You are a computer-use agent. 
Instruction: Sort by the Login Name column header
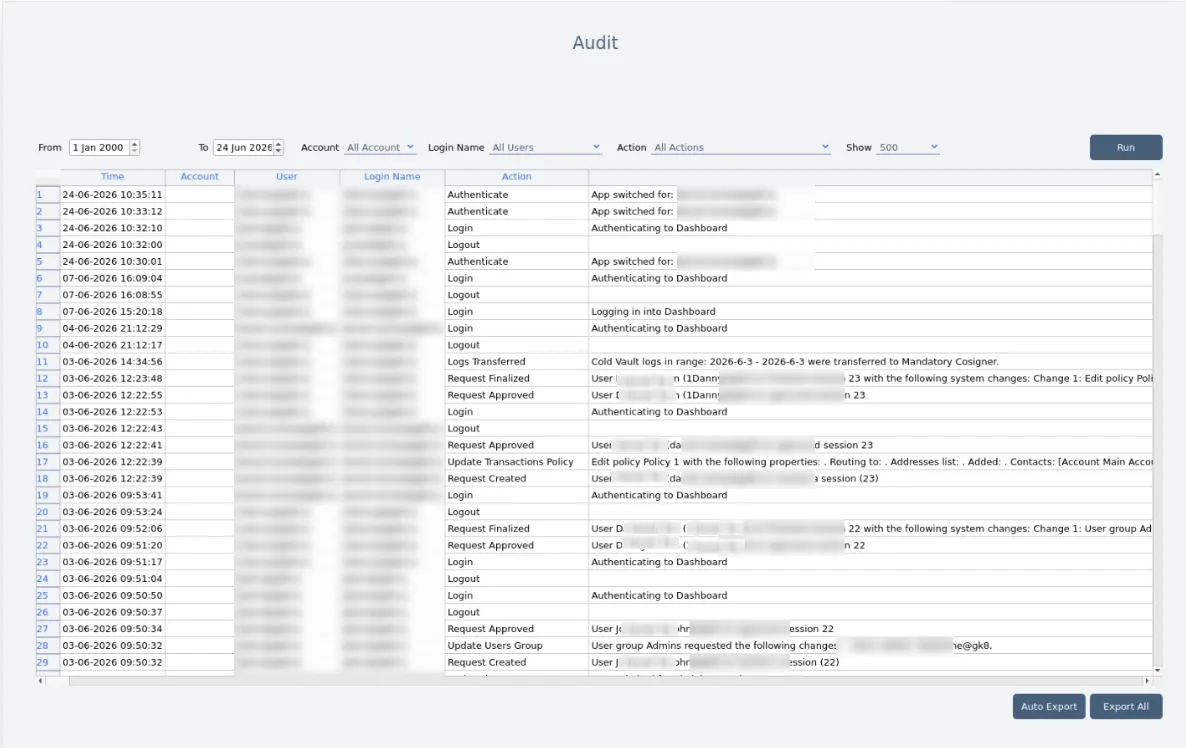click(392, 176)
